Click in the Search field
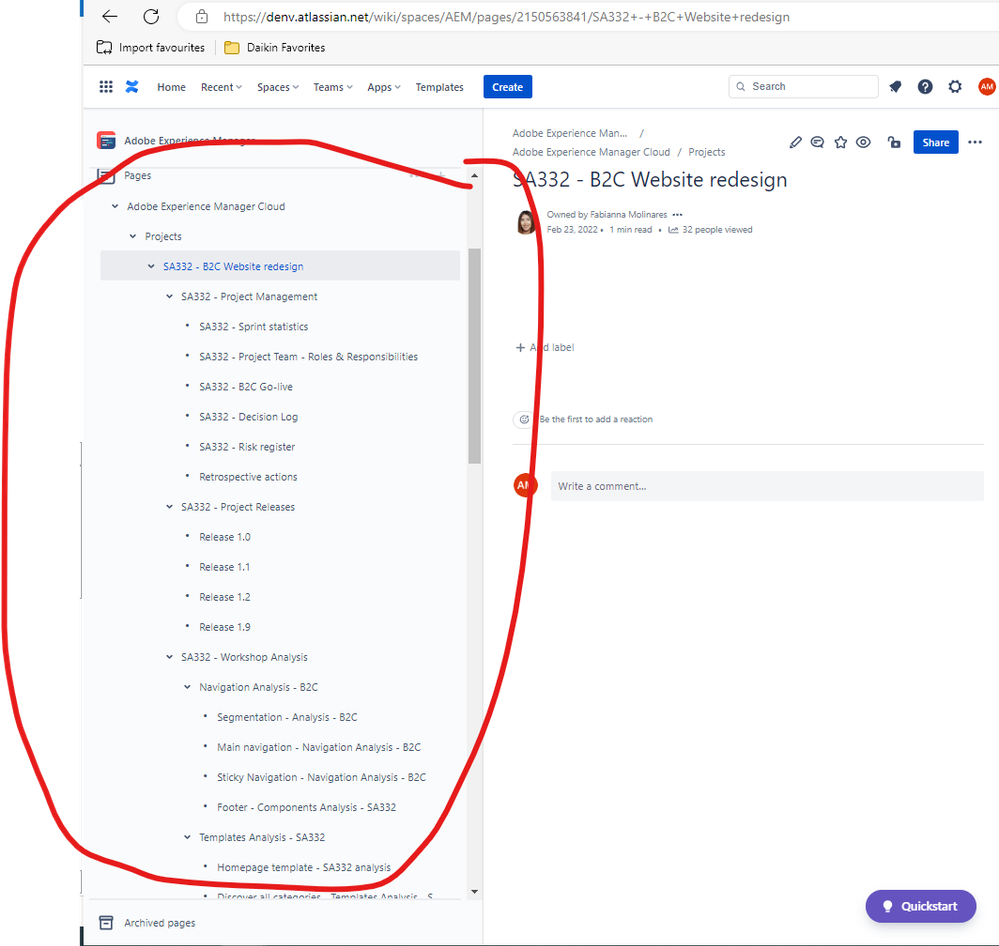Screen dimensions: 999x946 (x=803, y=87)
